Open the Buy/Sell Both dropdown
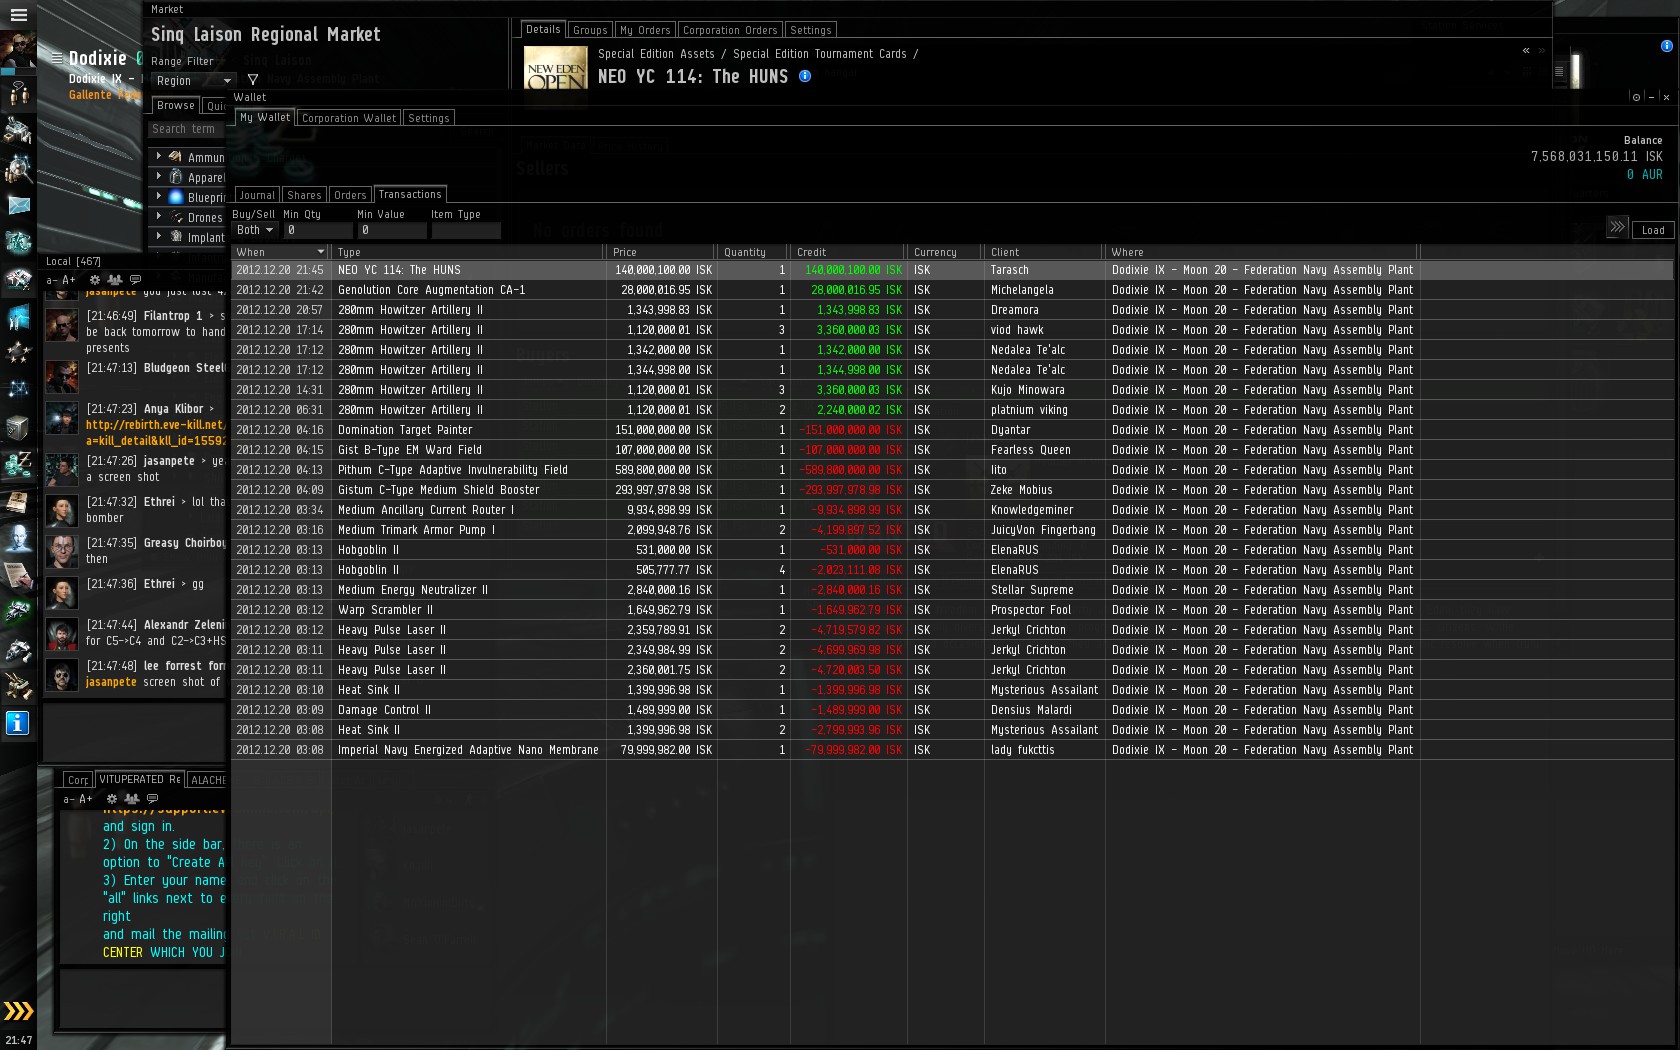Screen dimensions: 1680x1050 255,230
